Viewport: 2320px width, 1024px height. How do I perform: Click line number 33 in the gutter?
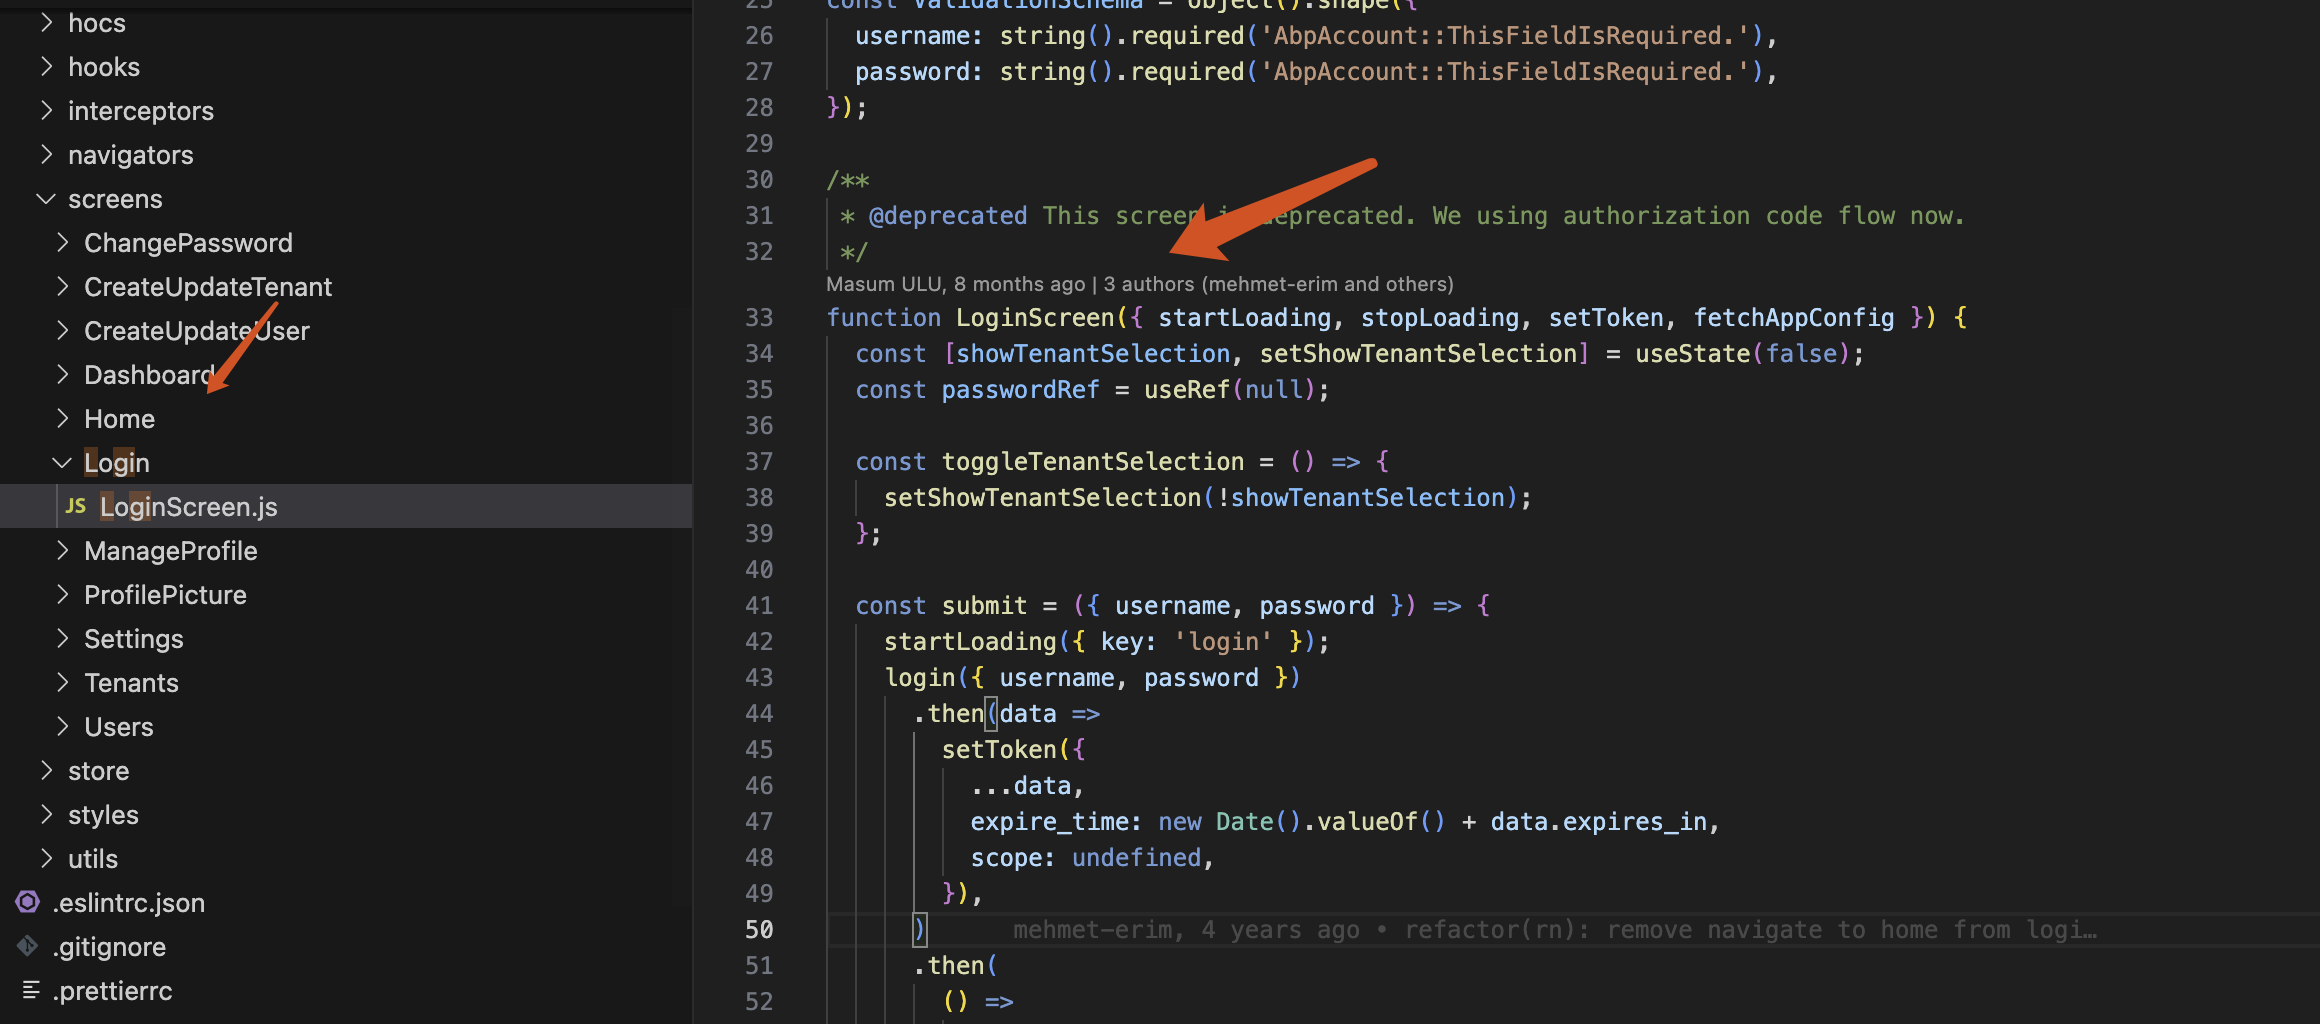coord(759,318)
